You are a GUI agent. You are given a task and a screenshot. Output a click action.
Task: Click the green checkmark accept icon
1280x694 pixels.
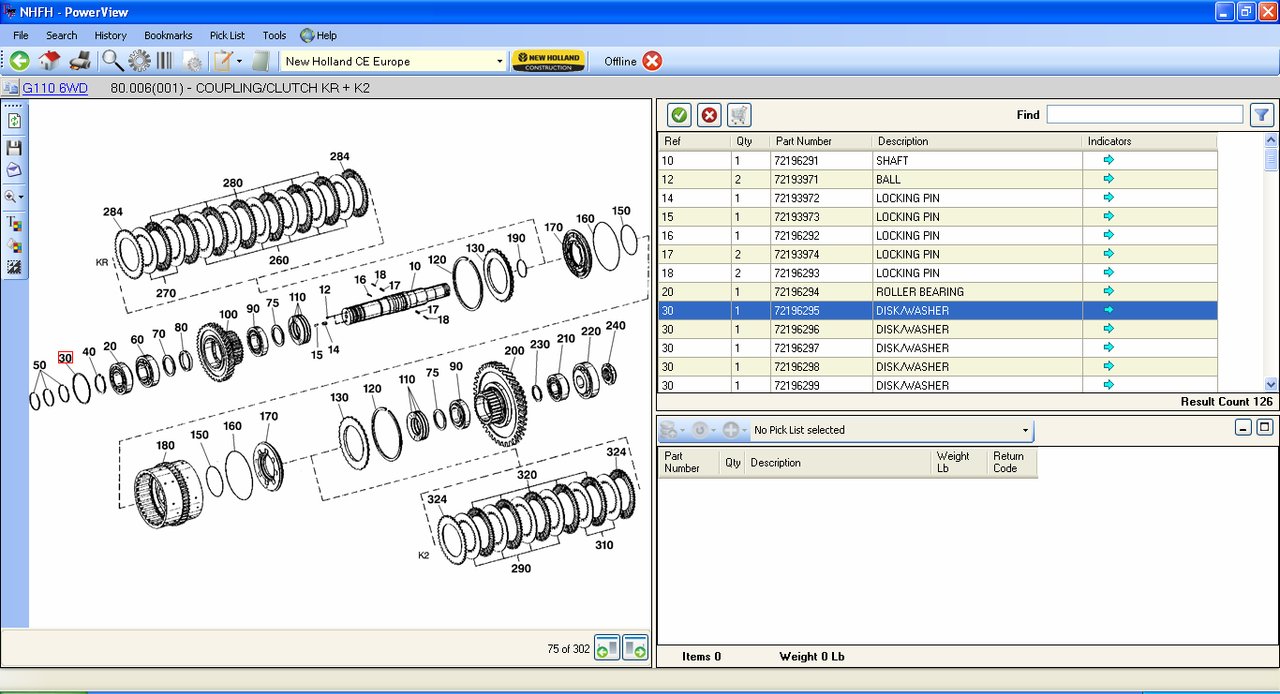click(679, 115)
